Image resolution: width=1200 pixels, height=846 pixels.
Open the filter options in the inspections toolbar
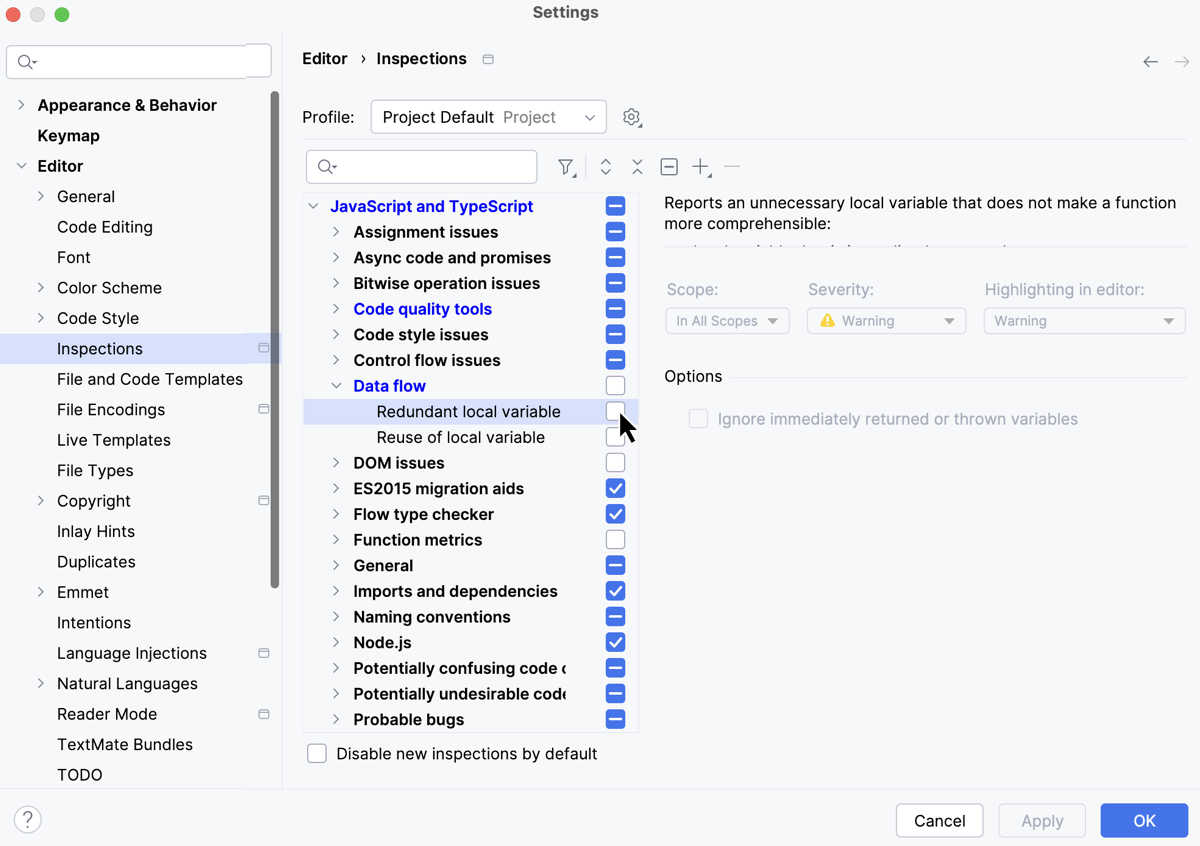point(566,167)
